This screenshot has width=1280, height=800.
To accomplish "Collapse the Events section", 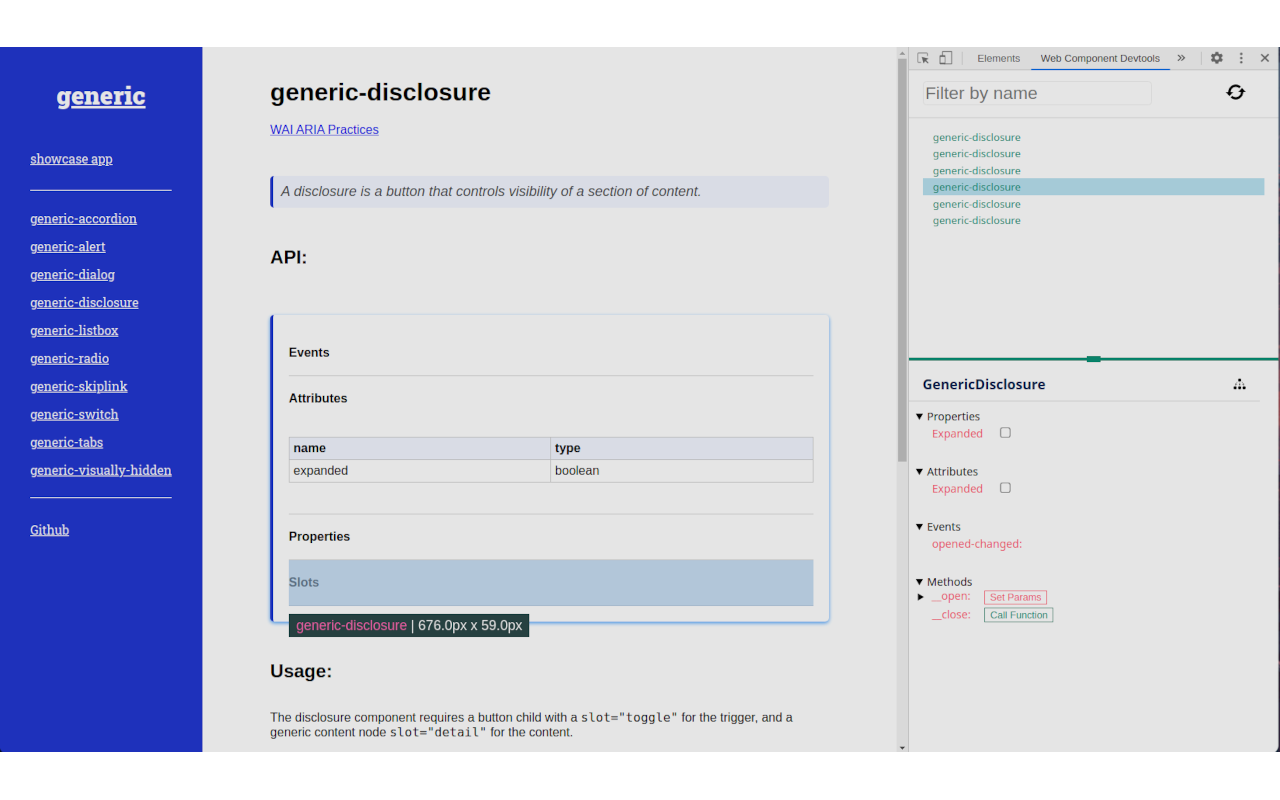I will coord(920,526).
